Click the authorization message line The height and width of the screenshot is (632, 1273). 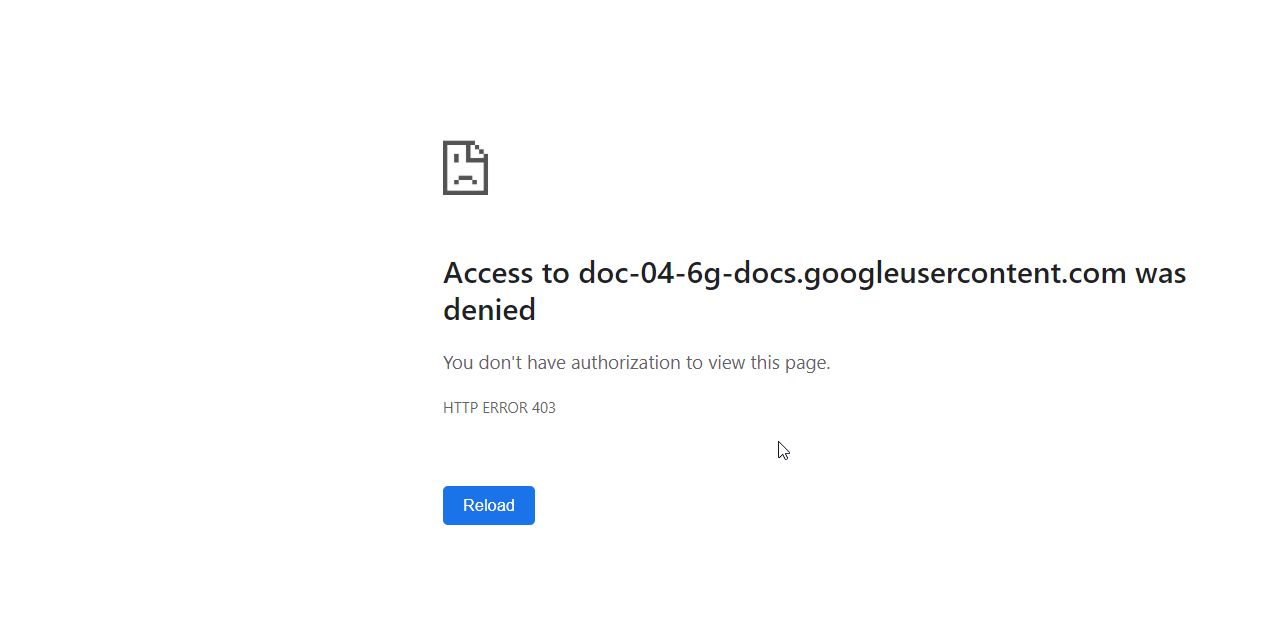coord(636,362)
